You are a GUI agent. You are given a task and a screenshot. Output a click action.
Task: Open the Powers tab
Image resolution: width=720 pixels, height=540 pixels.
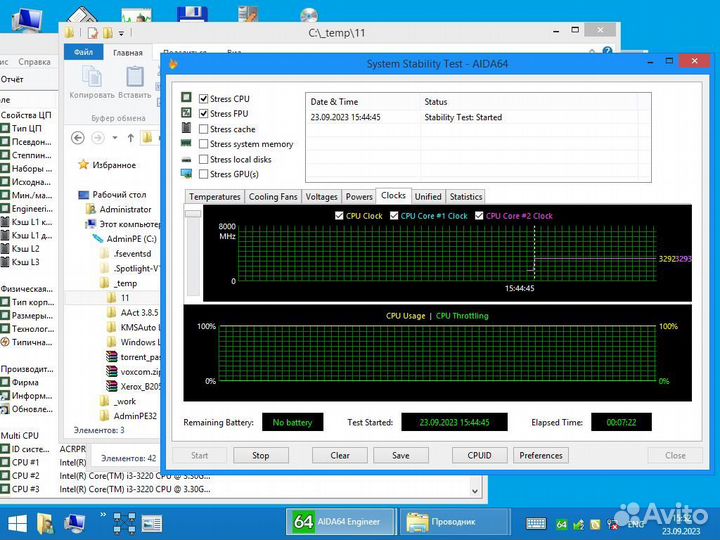tap(359, 197)
